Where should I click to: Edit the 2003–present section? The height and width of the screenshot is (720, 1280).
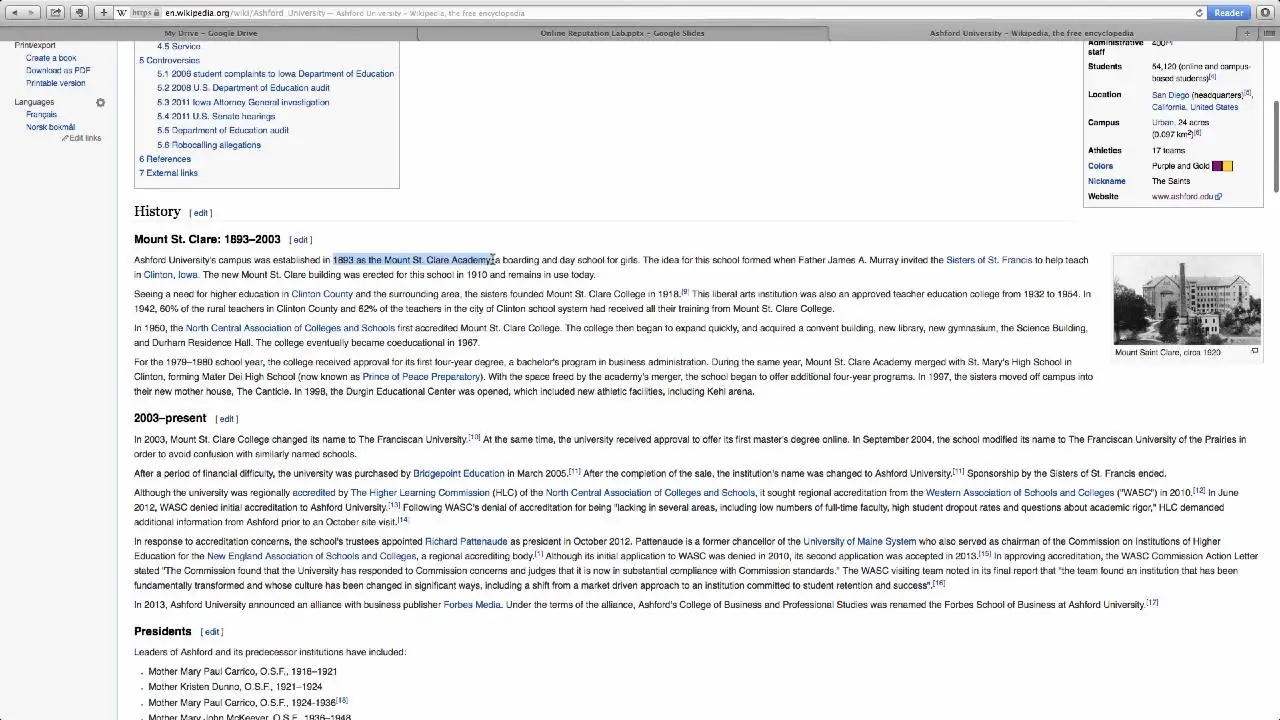pyautogui.click(x=227, y=419)
